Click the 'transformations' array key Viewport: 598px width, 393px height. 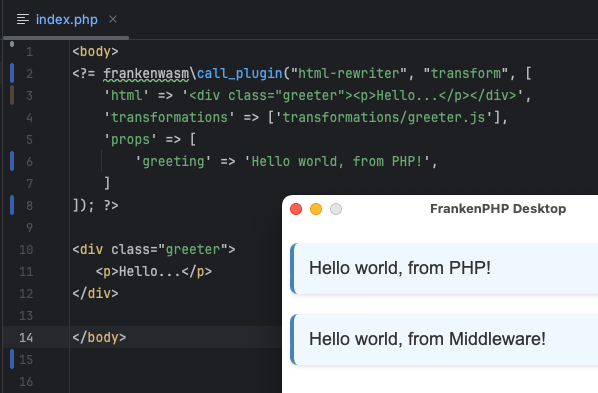(169, 118)
